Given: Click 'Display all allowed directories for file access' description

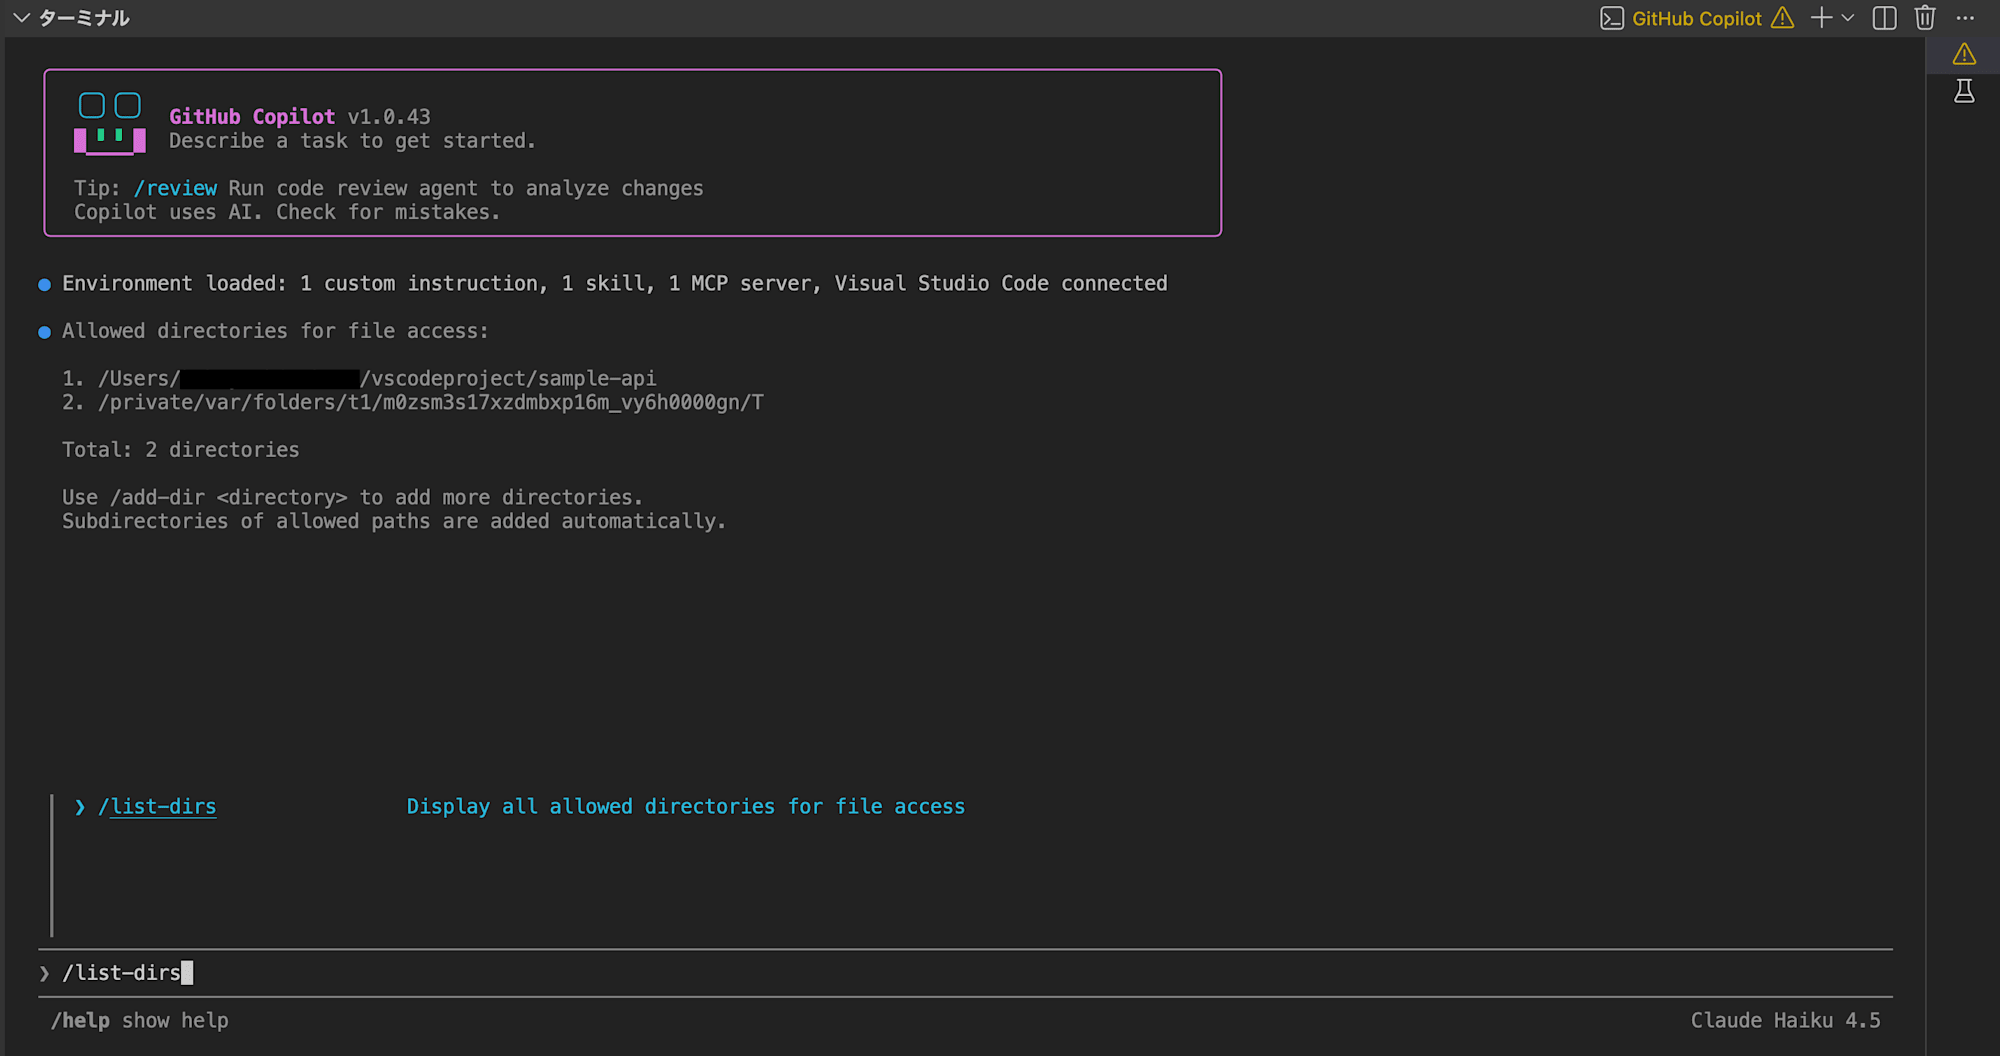Looking at the screenshot, I should (x=686, y=806).
